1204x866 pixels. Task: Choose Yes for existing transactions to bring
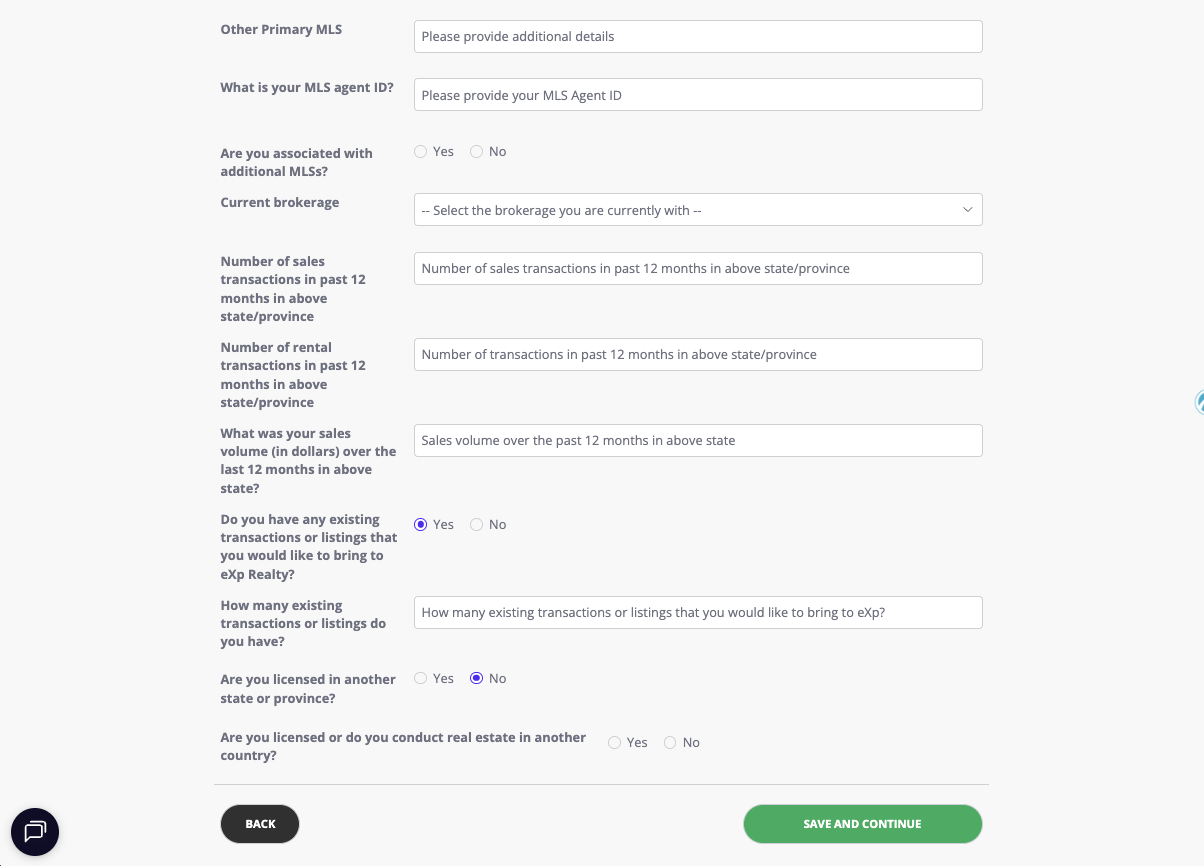[421, 525]
